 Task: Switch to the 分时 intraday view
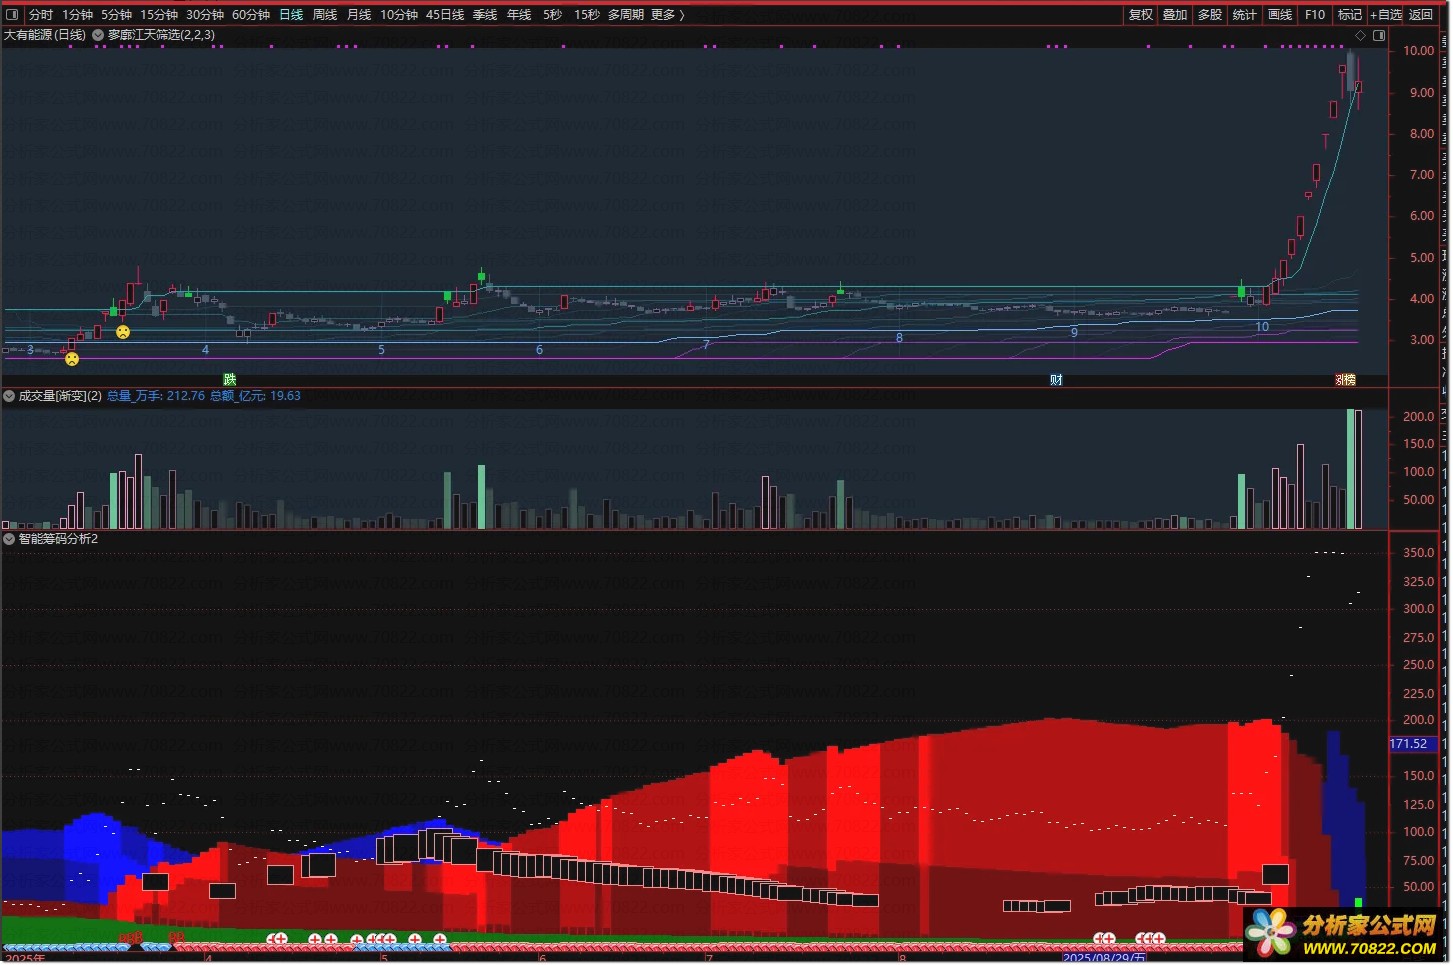(41, 15)
